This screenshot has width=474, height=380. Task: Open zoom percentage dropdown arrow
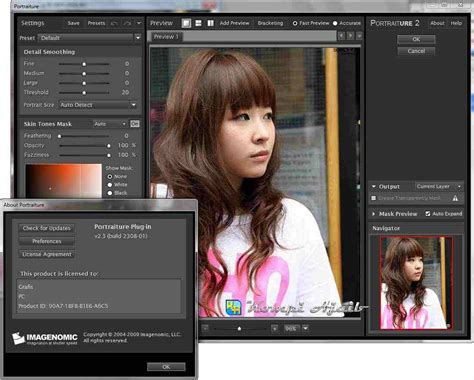(x=305, y=328)
